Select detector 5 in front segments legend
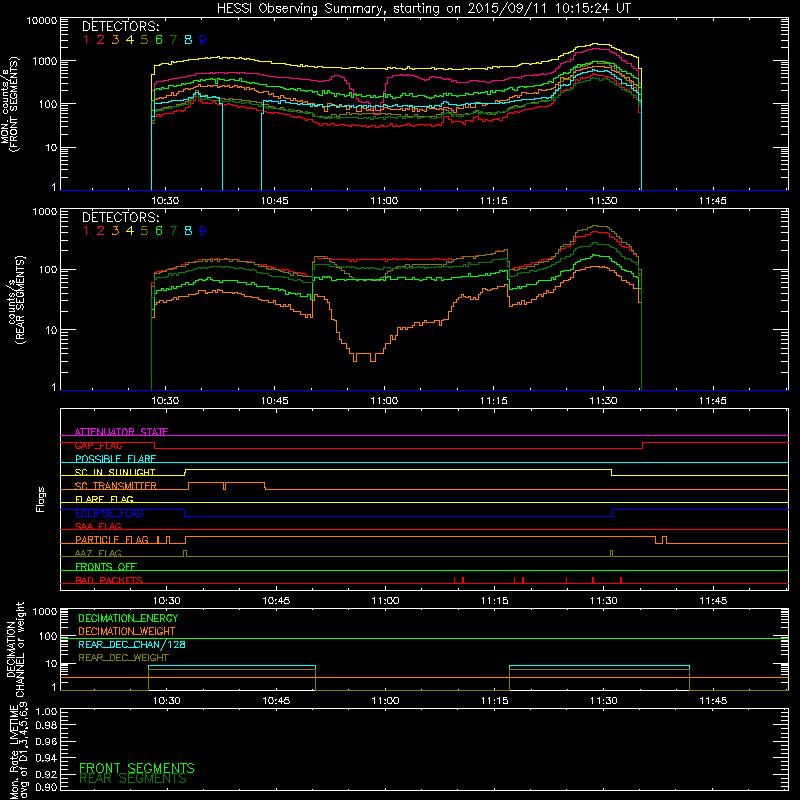This screenshot has width=800, height=800. click(144, 40)
